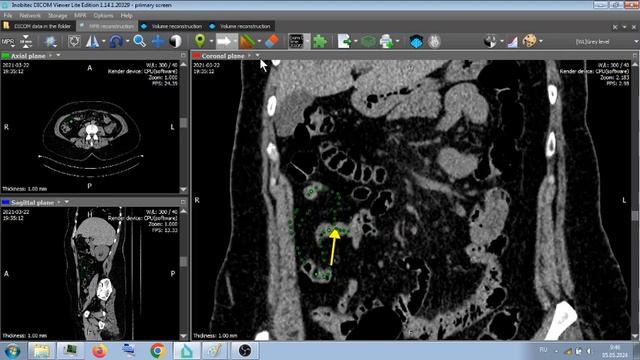Click the grey skull reconstruction icon
The image size is (640, 360).
[x=434, y=42]
